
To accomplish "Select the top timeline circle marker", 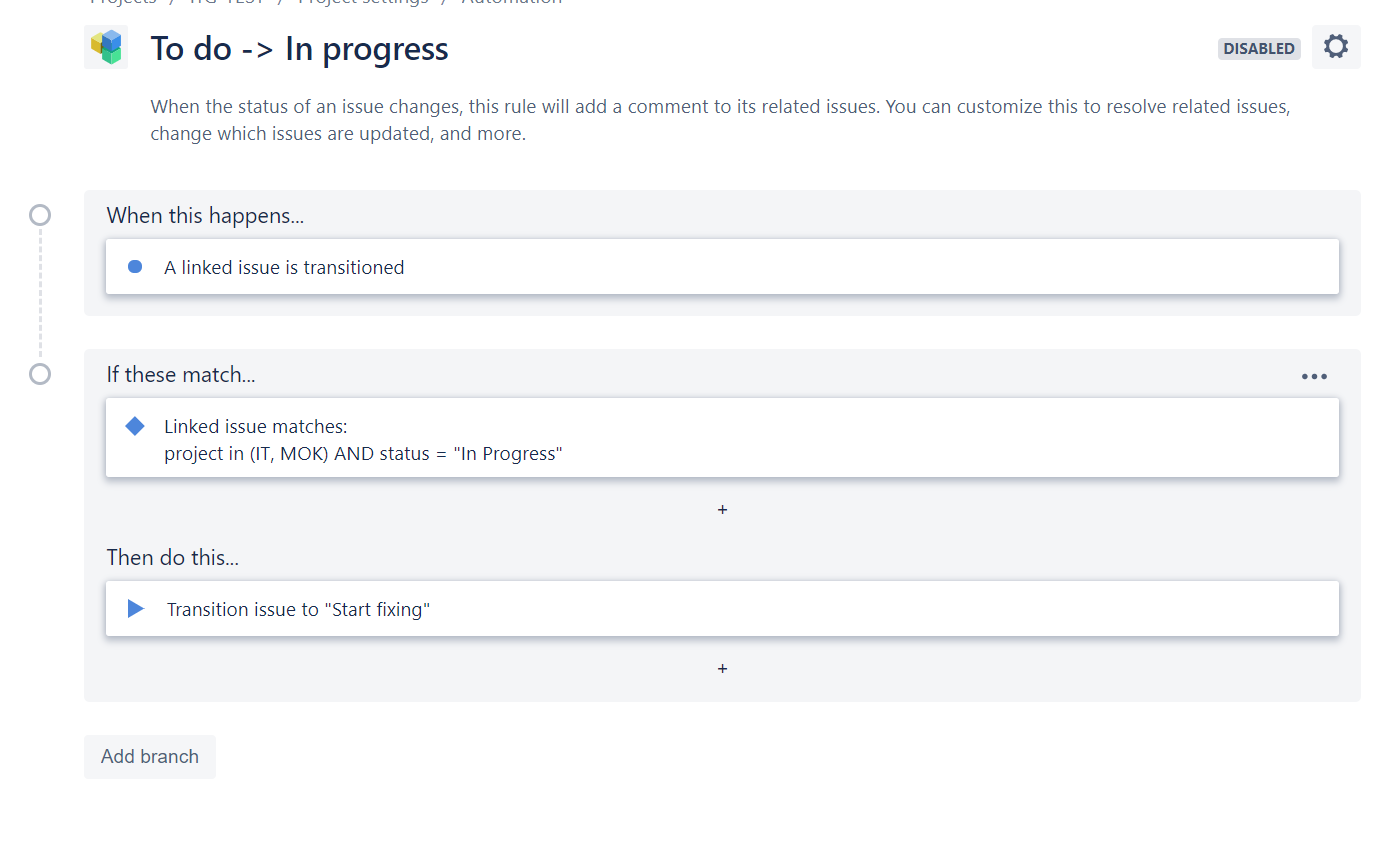I will click(x=40, y=214).
